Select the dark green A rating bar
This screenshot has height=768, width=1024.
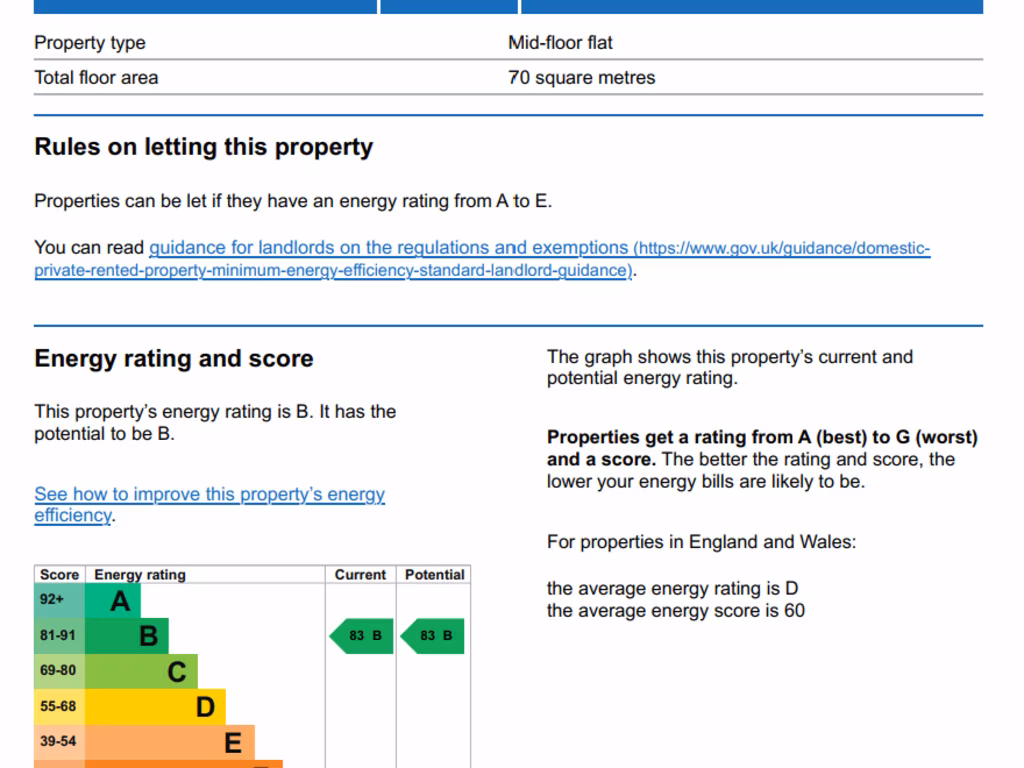(x=113, y=601)
